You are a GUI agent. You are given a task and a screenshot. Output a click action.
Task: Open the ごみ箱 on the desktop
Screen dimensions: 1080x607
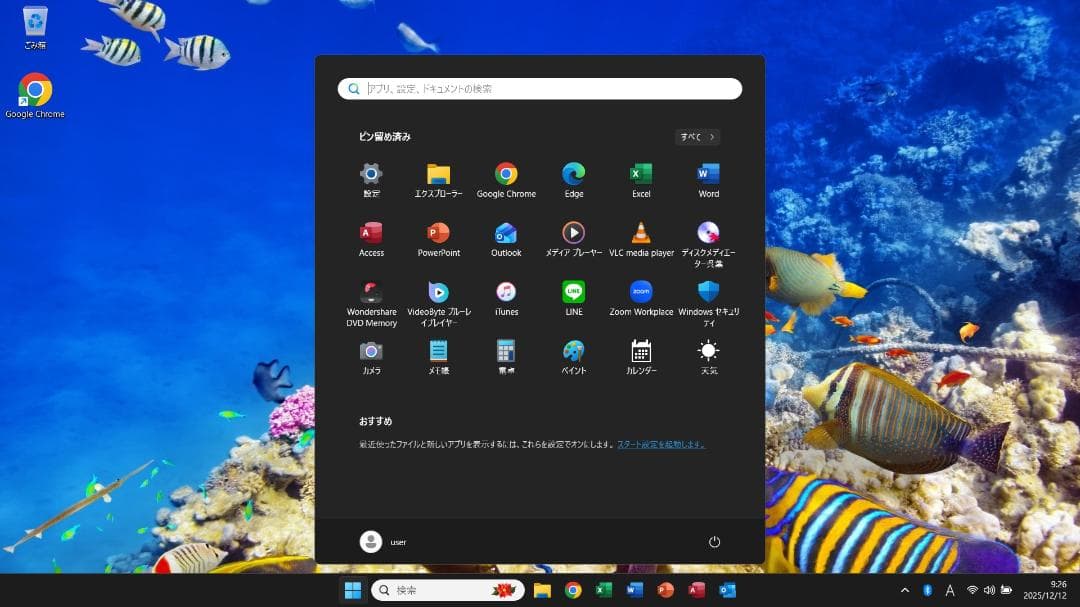34,25
